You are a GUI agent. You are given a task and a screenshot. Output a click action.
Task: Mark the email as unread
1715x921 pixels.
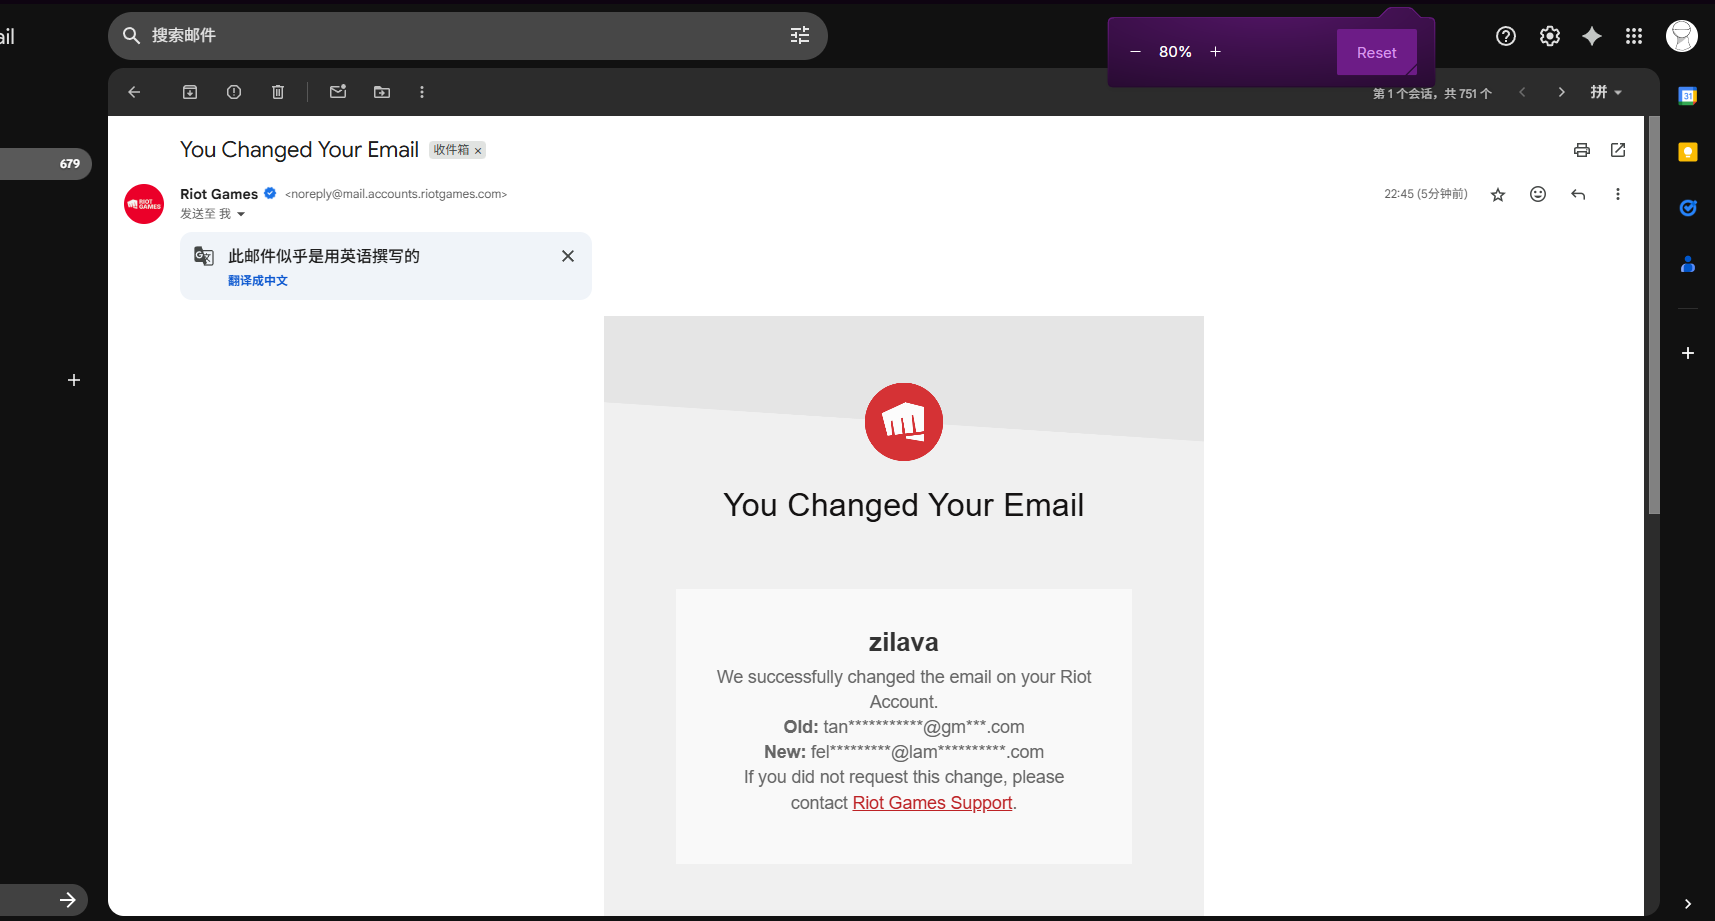click(338, 92)
